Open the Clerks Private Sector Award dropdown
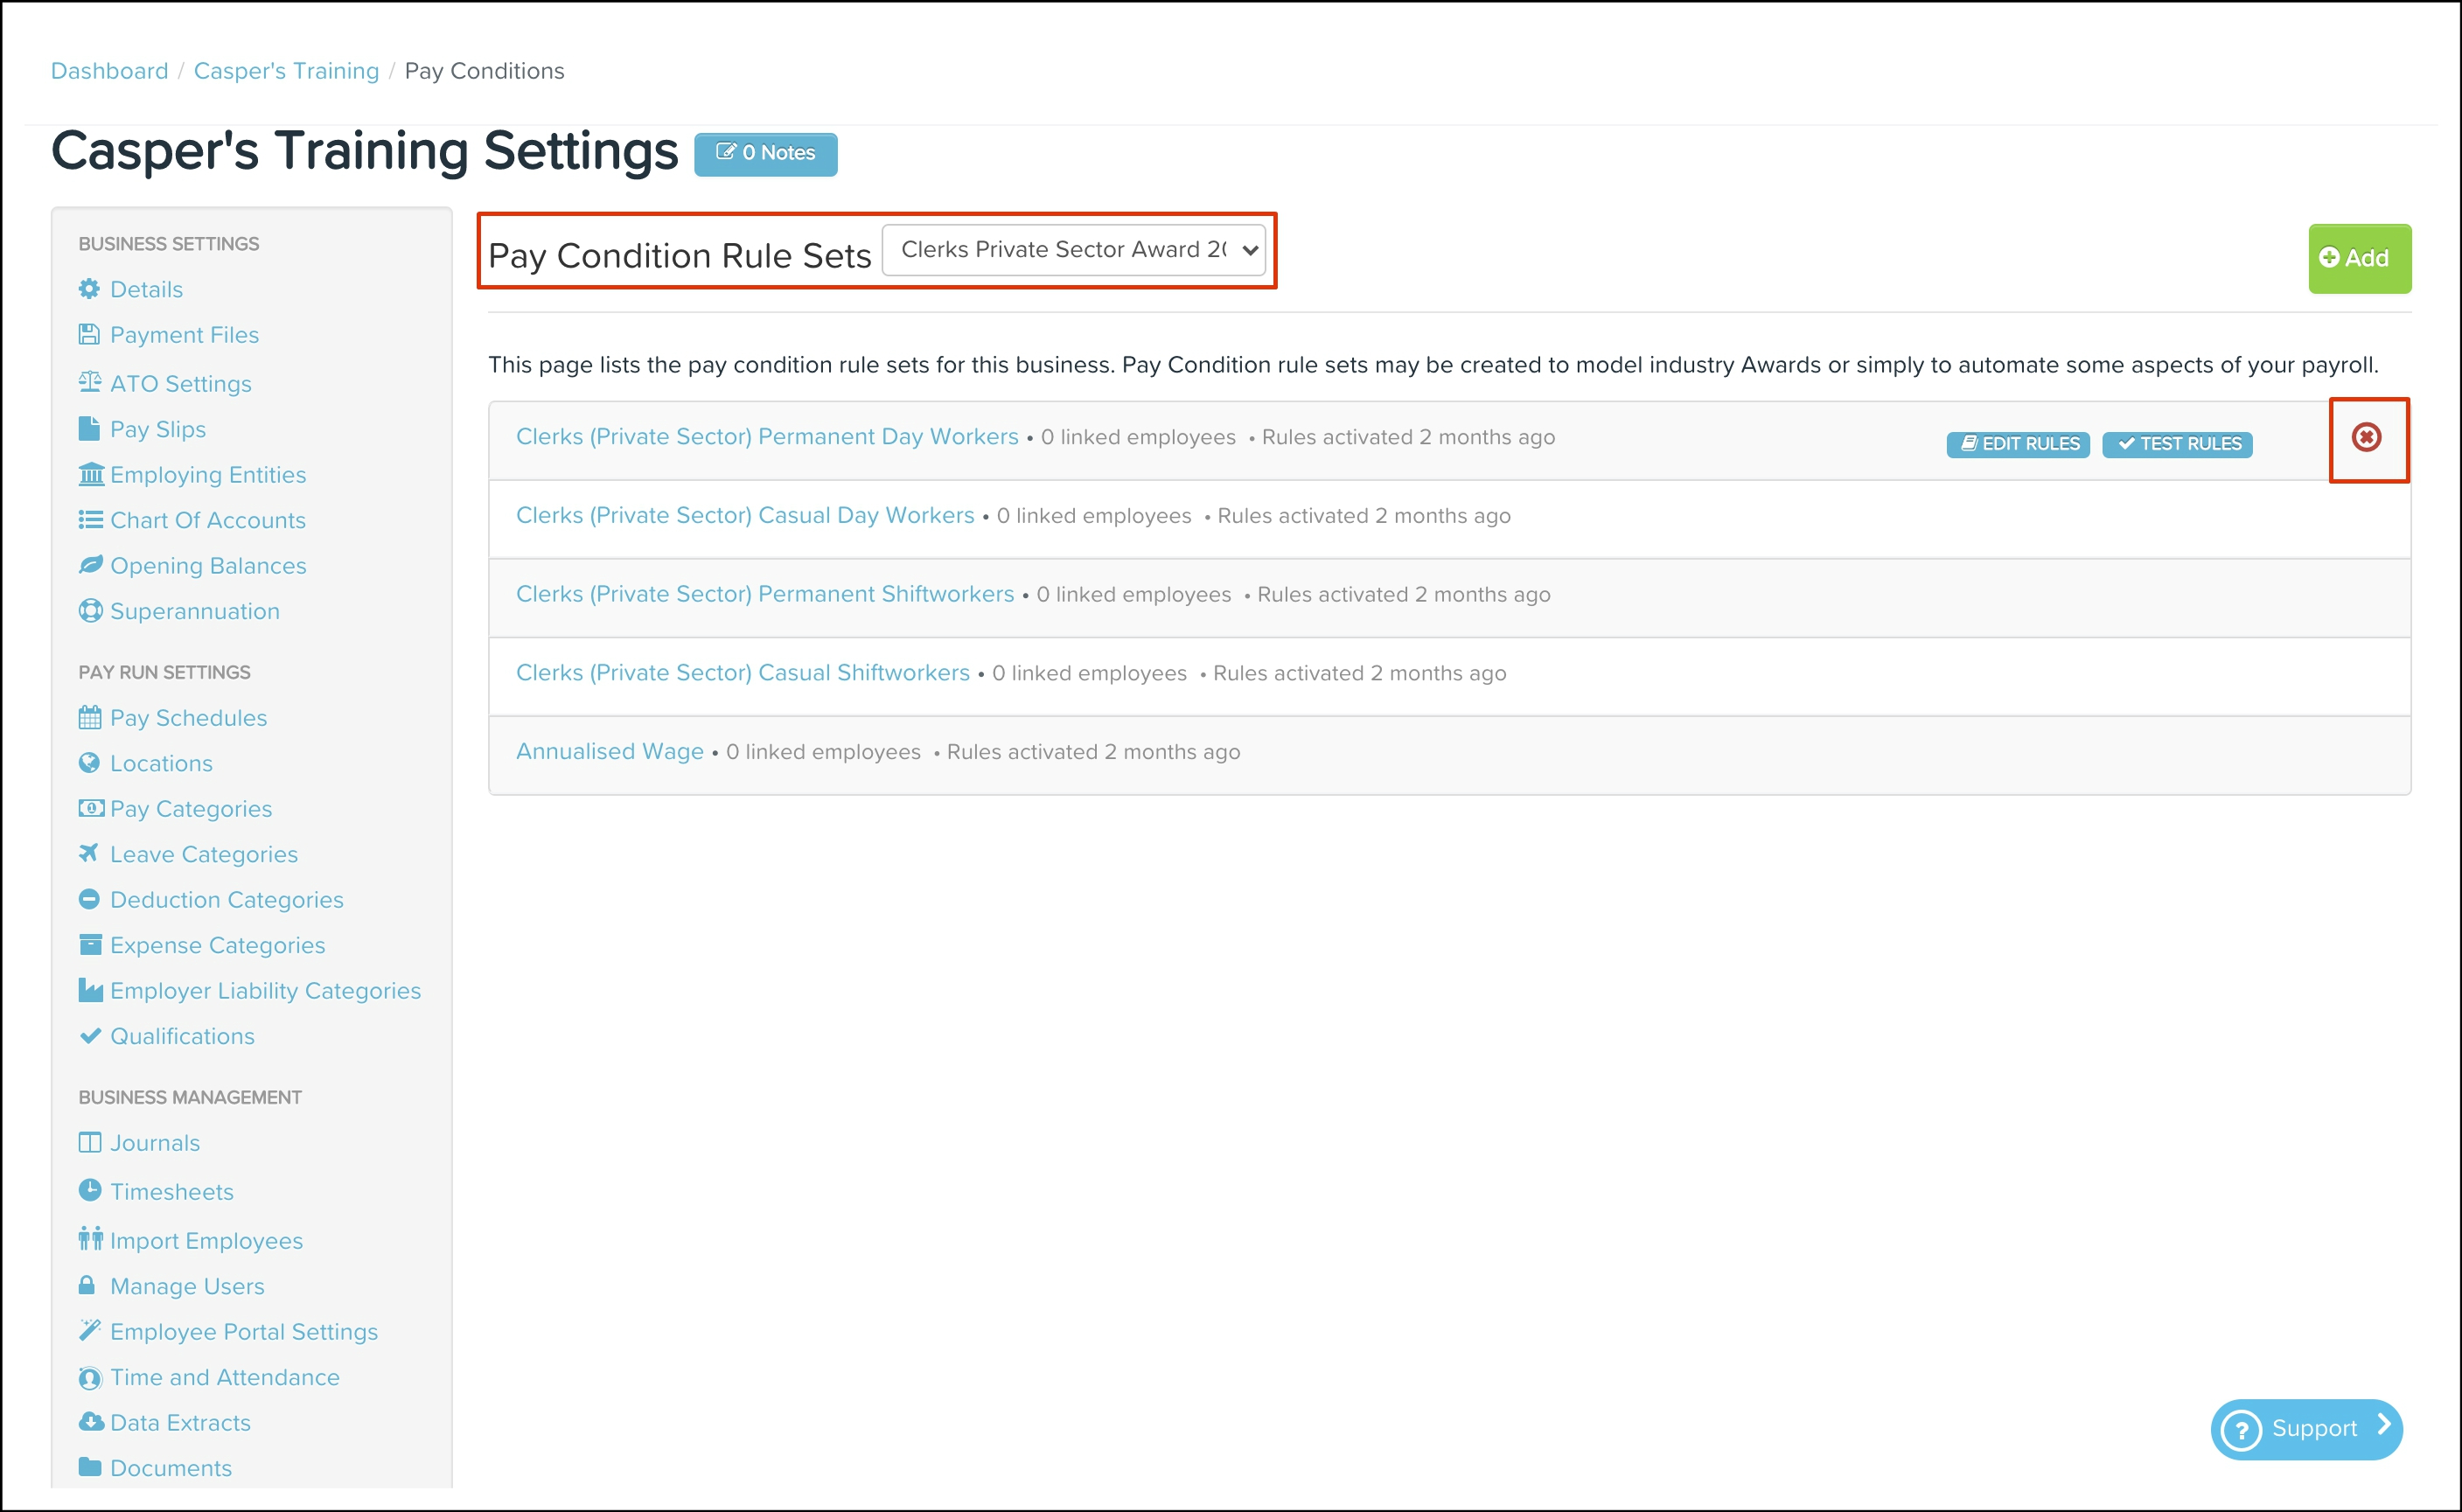Image resolution: width=2462 pixels, height=1512 pixels. click(x=1074, y=250)
